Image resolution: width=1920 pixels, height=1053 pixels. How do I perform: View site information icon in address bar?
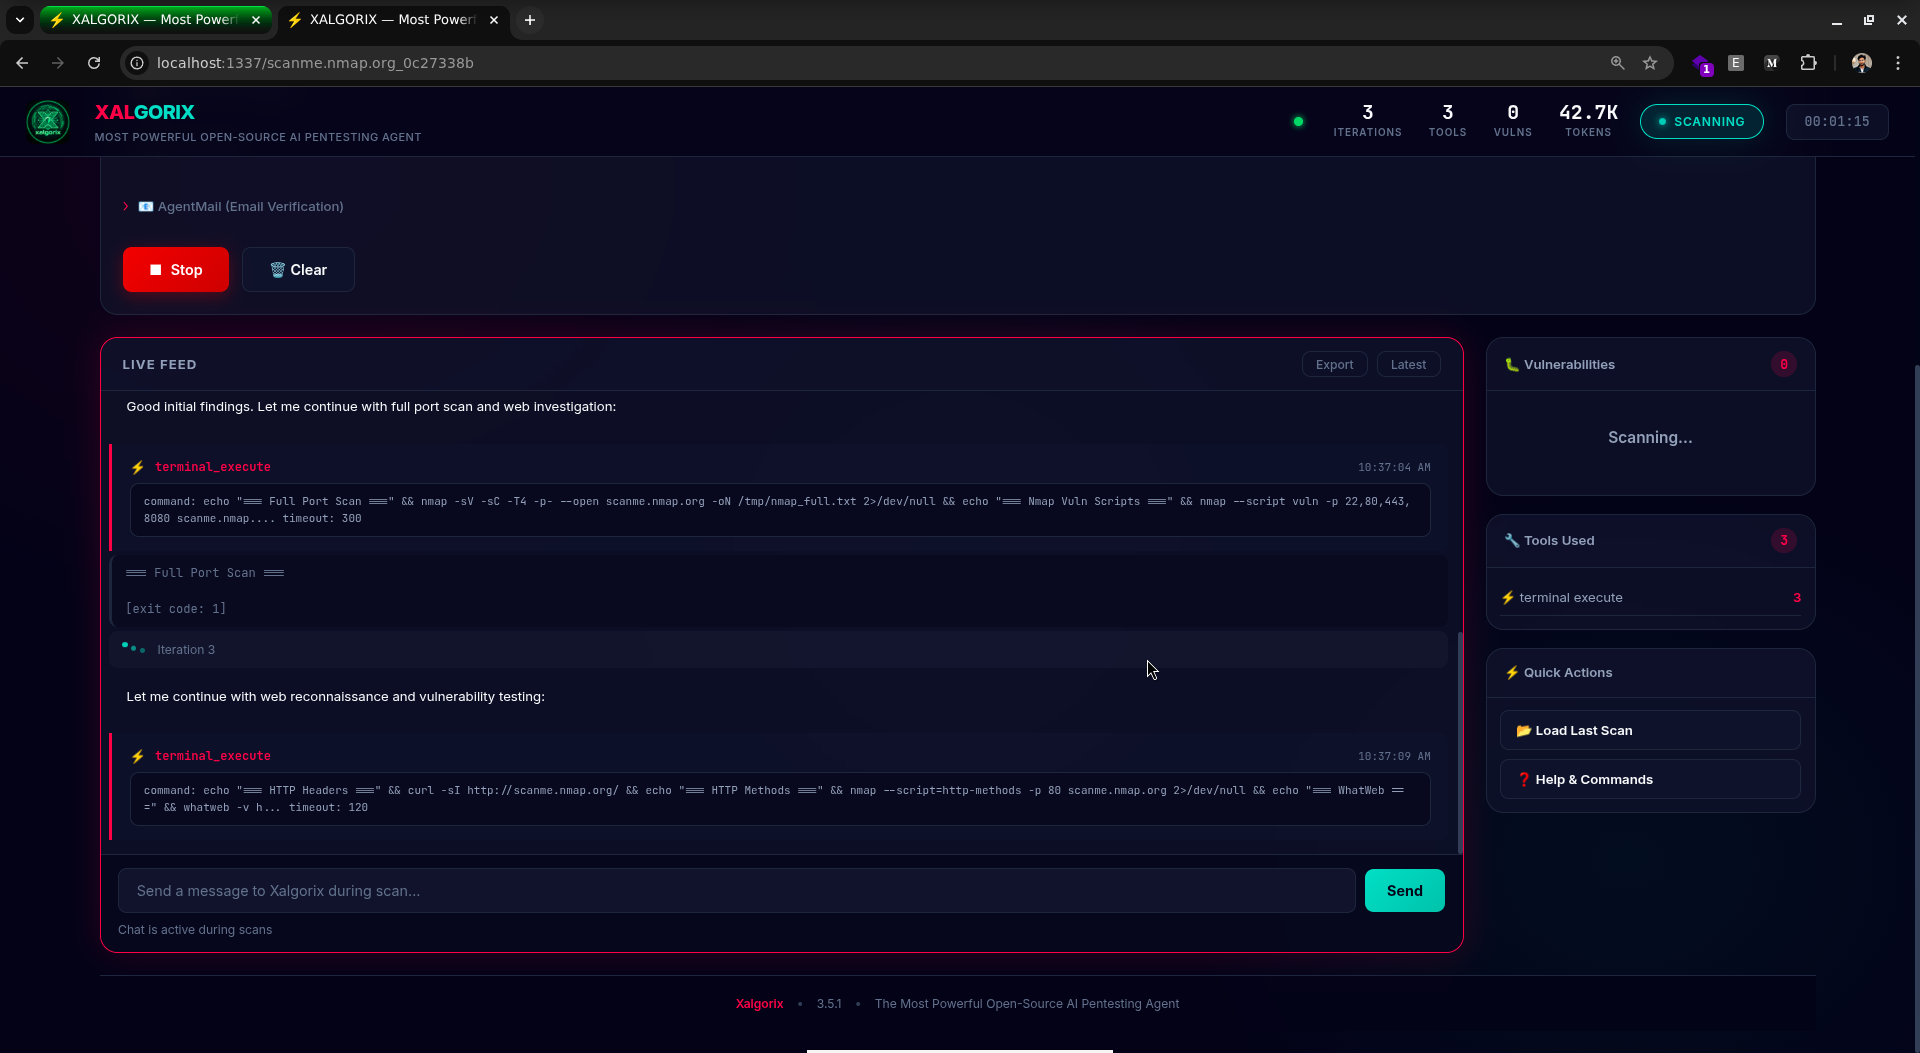click(x=138, y=63)
